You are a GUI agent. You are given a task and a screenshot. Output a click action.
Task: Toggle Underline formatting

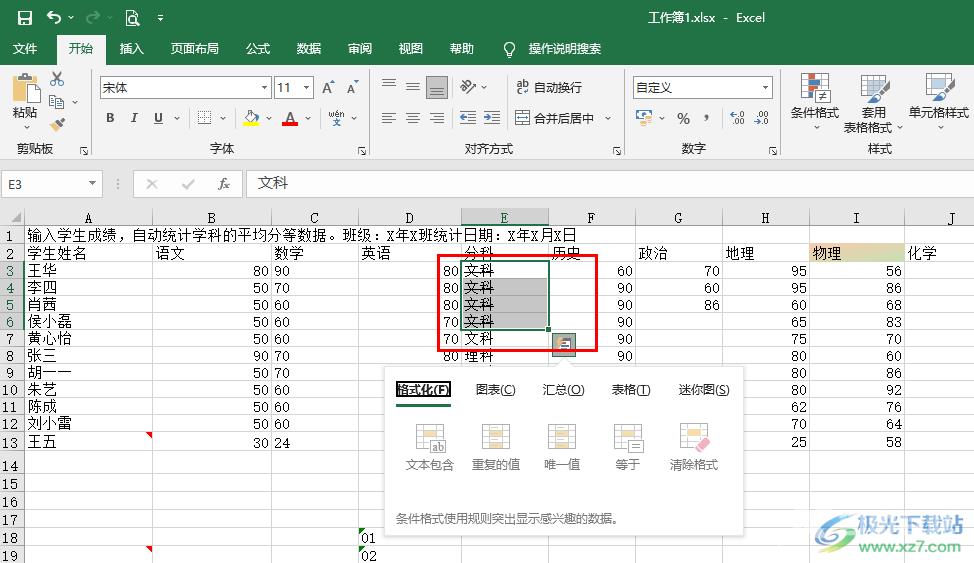tap(158, 117)
